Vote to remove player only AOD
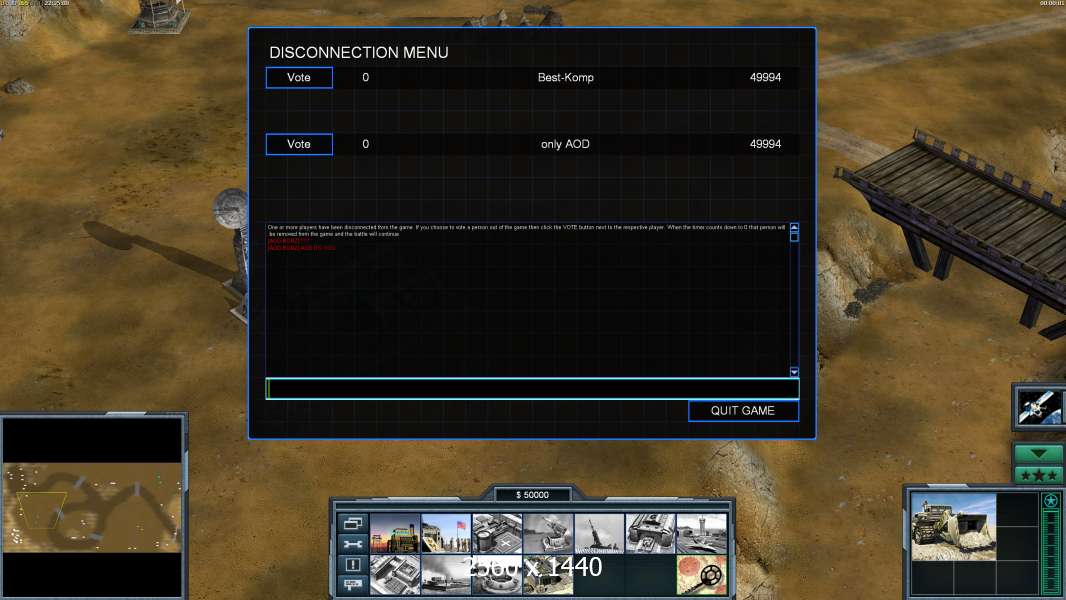Image resolution: width=1066 pixels, height=600 pixels. point(299,144)
